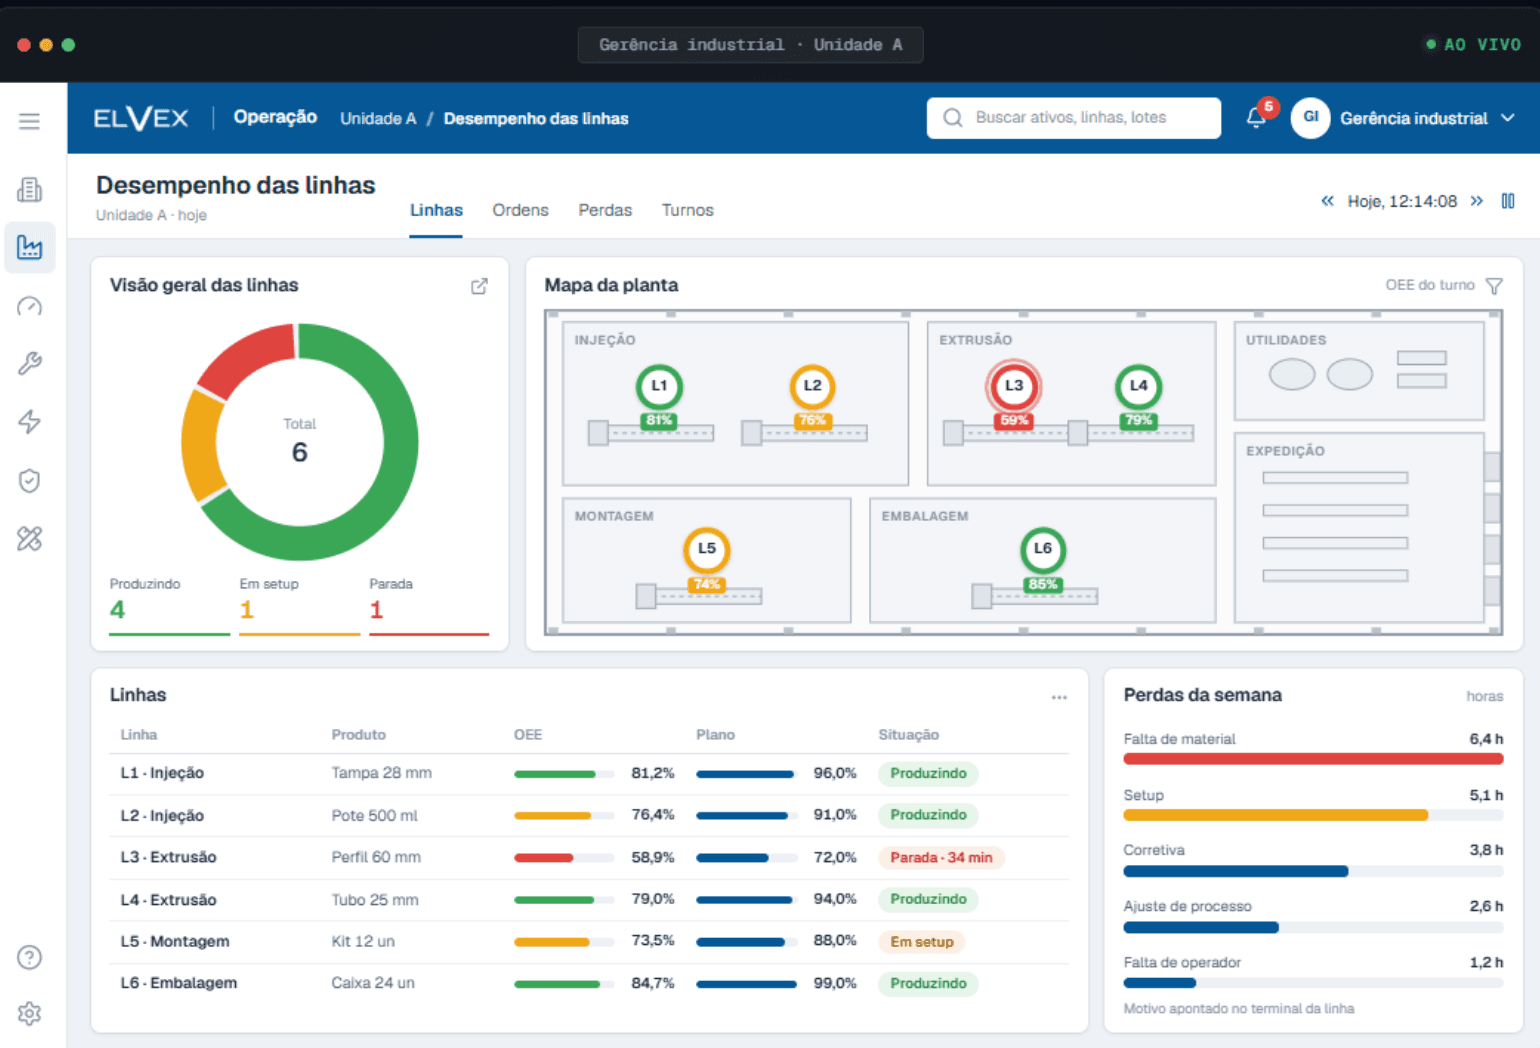The width and height of the screenshot is (1540, 1048).
Task: Open the shield quality icon in sidebar
Action: (x=29, y=481)
